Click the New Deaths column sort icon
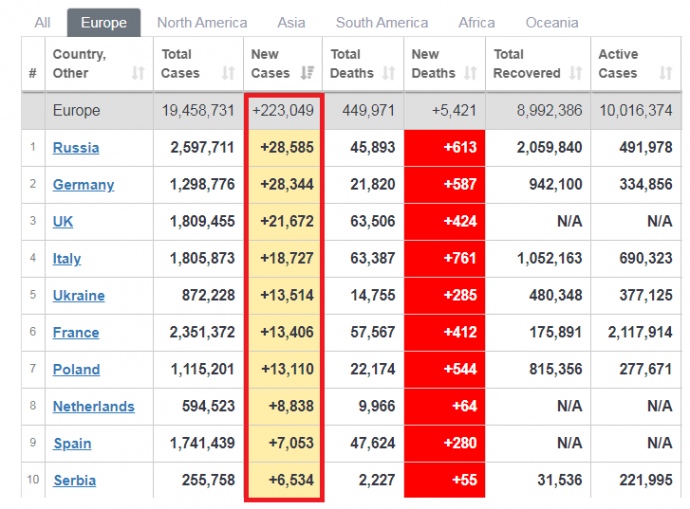The image size is (690, 509). click(469, 73)
